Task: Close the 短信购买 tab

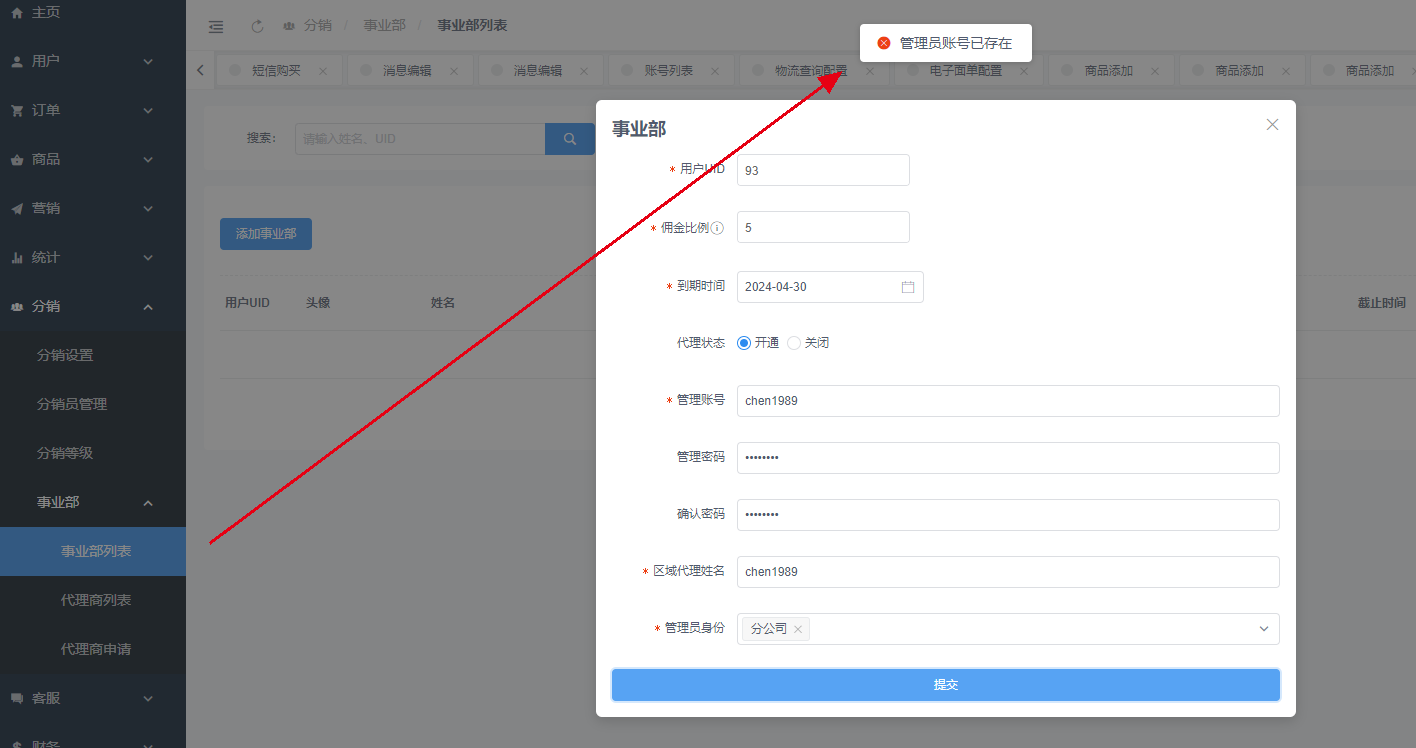Action: pyautogui.click(x=322, y=71)
